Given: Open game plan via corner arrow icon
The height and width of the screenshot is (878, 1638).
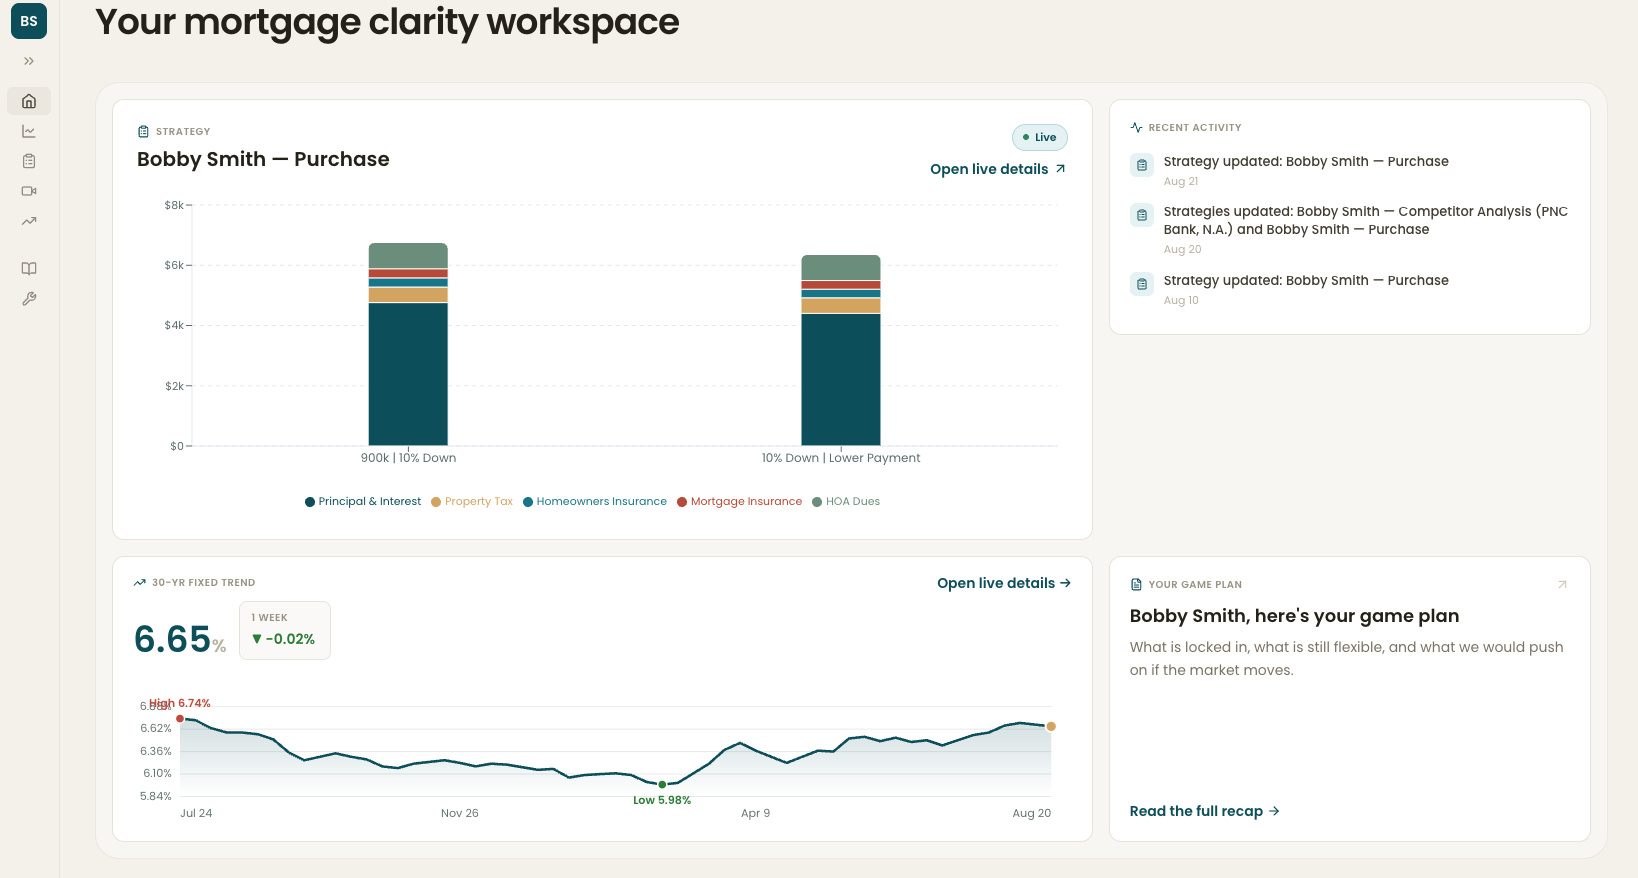Looking at the screenshot, I should pyautogui.click(x=1562, y=584).
